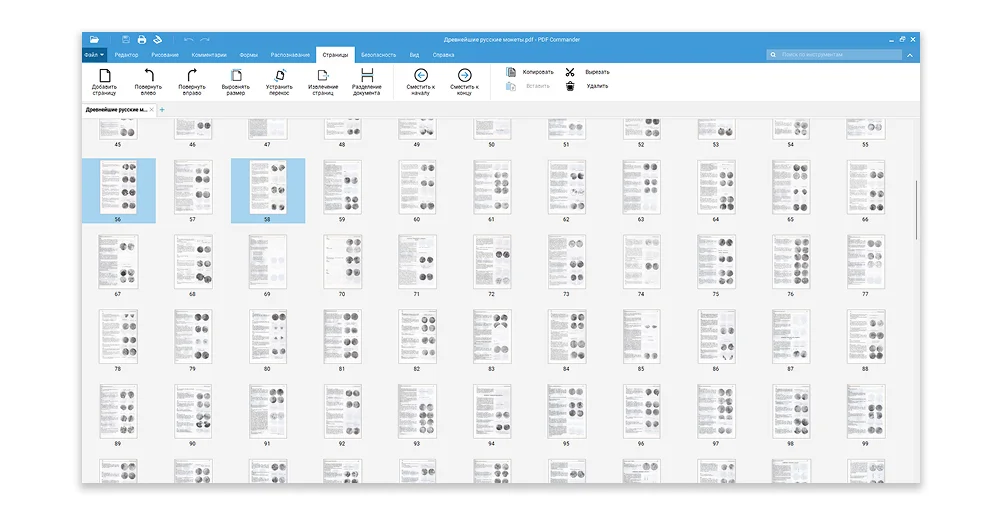This screenshot has height=516, width=1000.
Task: Open the Вид tab
Action: 415,55
